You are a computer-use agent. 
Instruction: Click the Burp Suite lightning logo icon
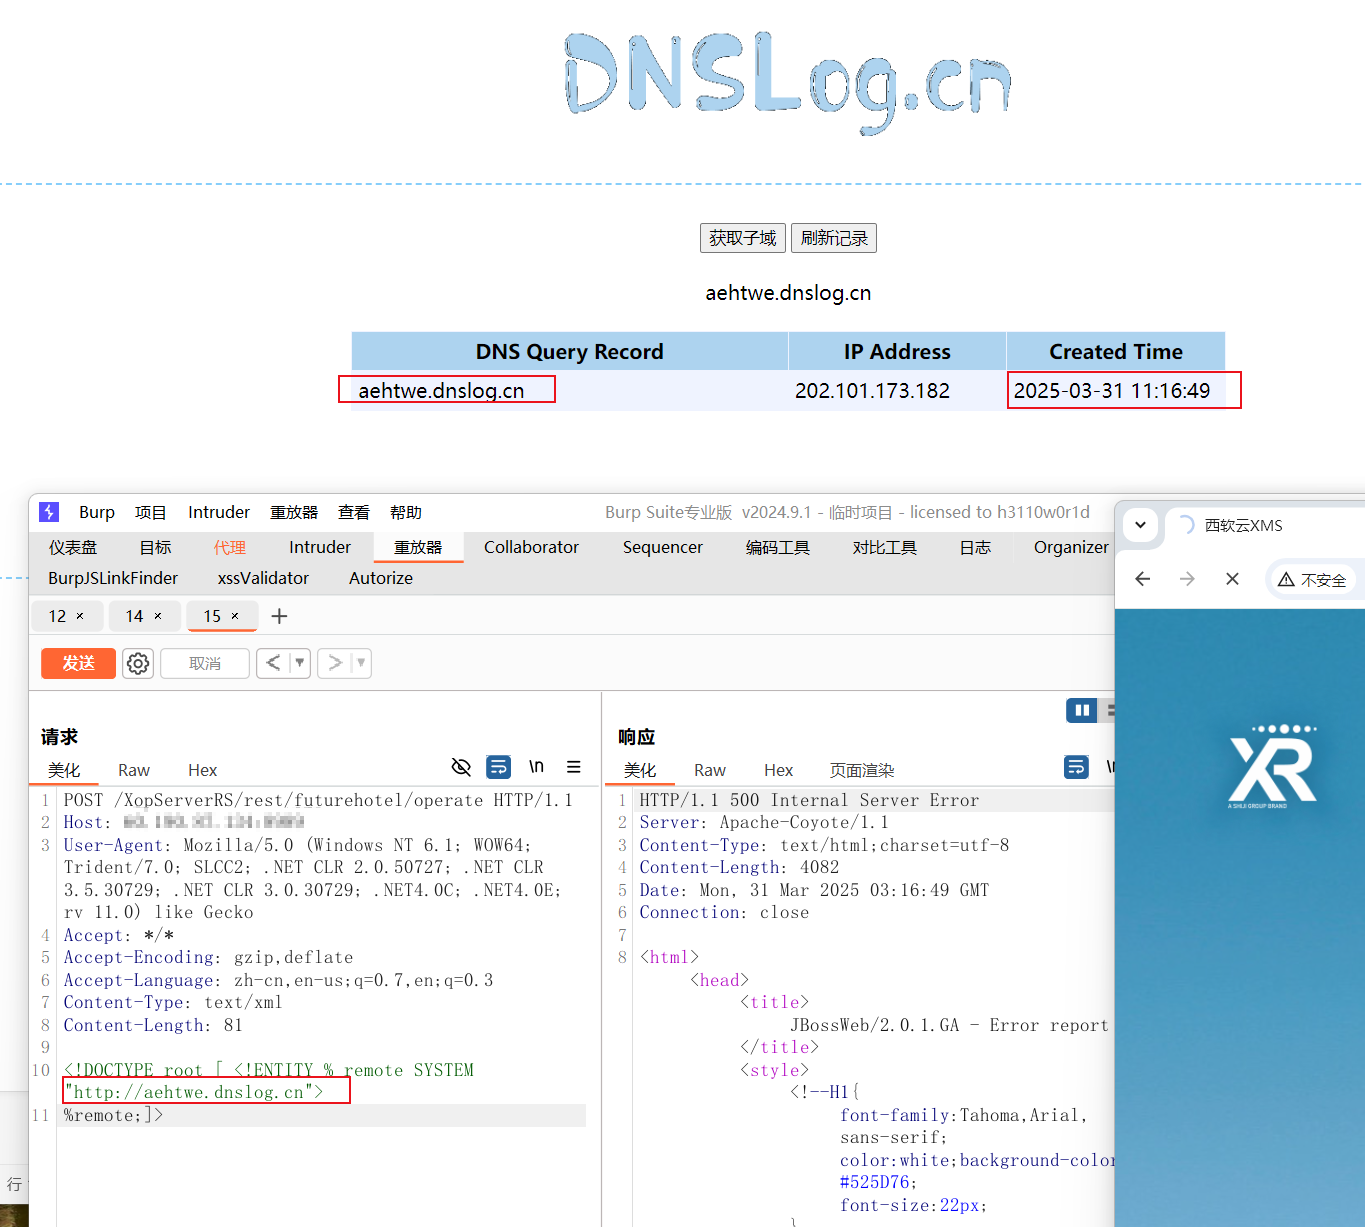(x=49, y=512)
